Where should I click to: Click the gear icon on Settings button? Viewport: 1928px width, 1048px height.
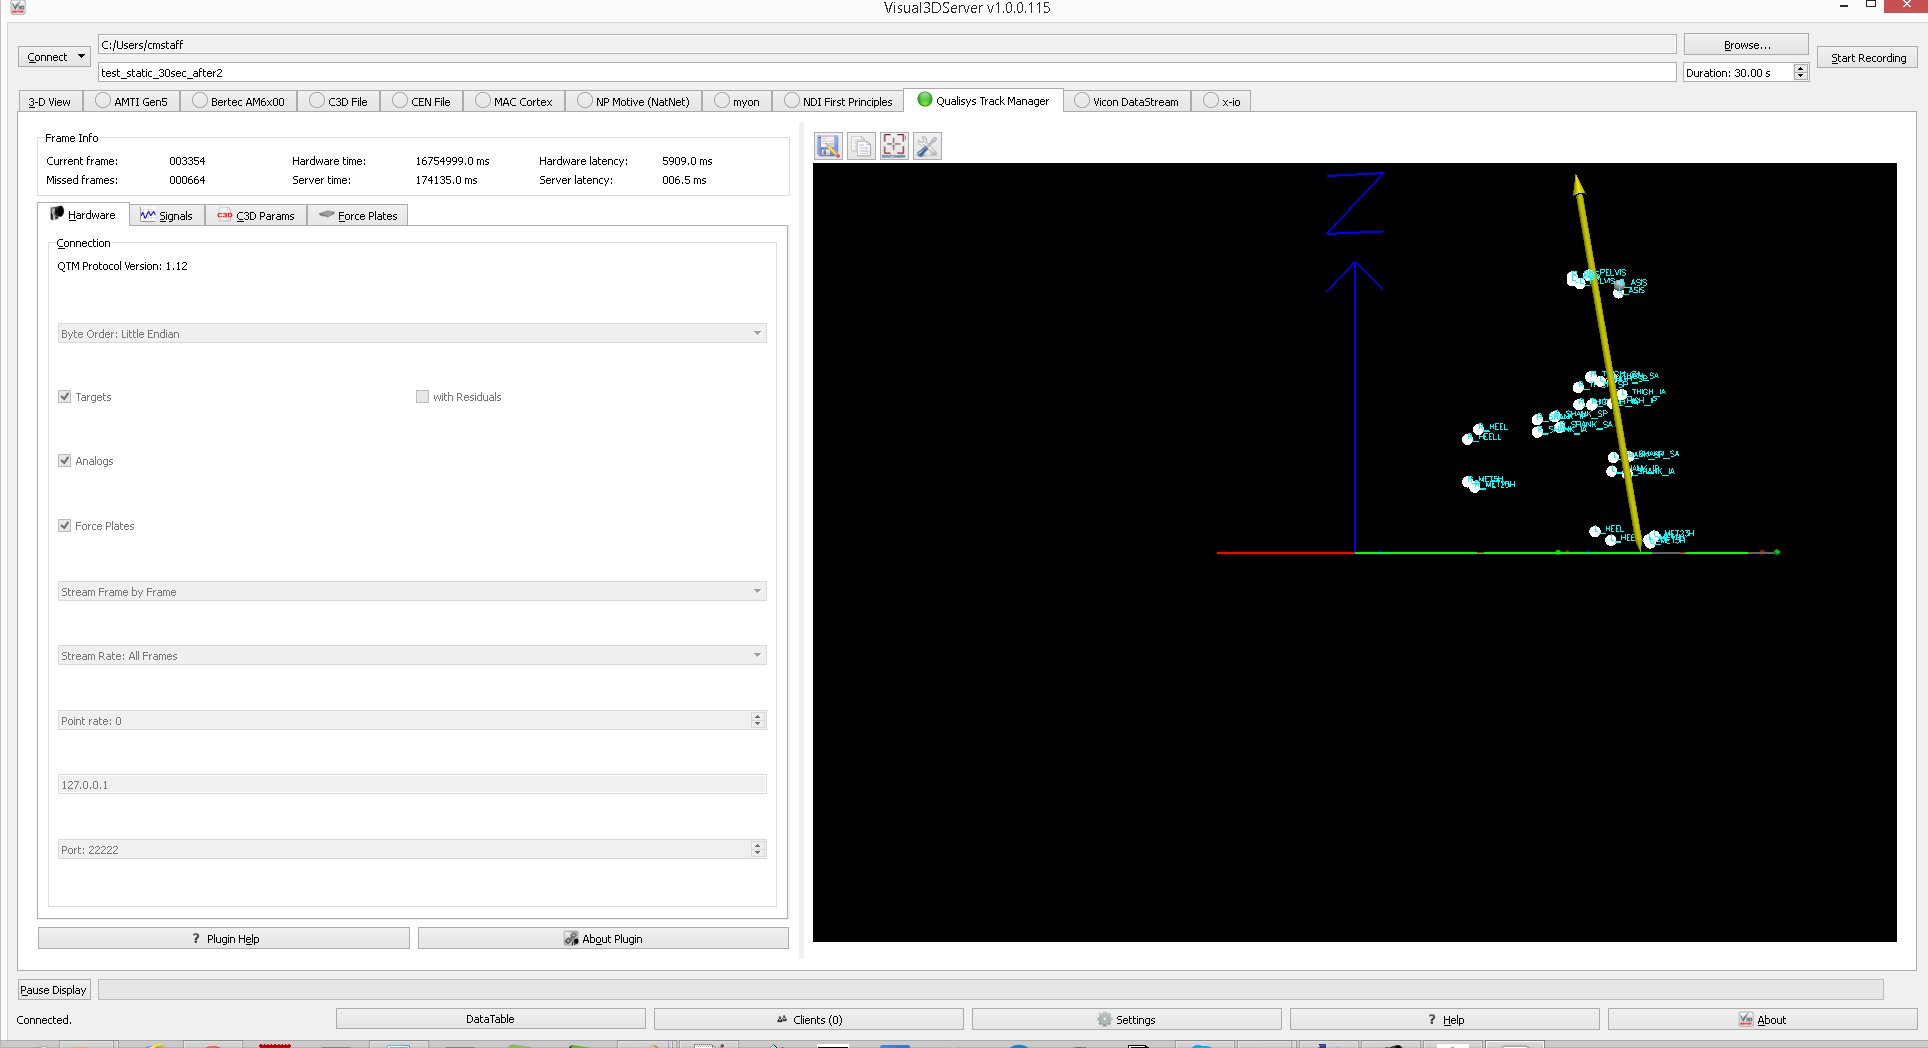1104,1019
